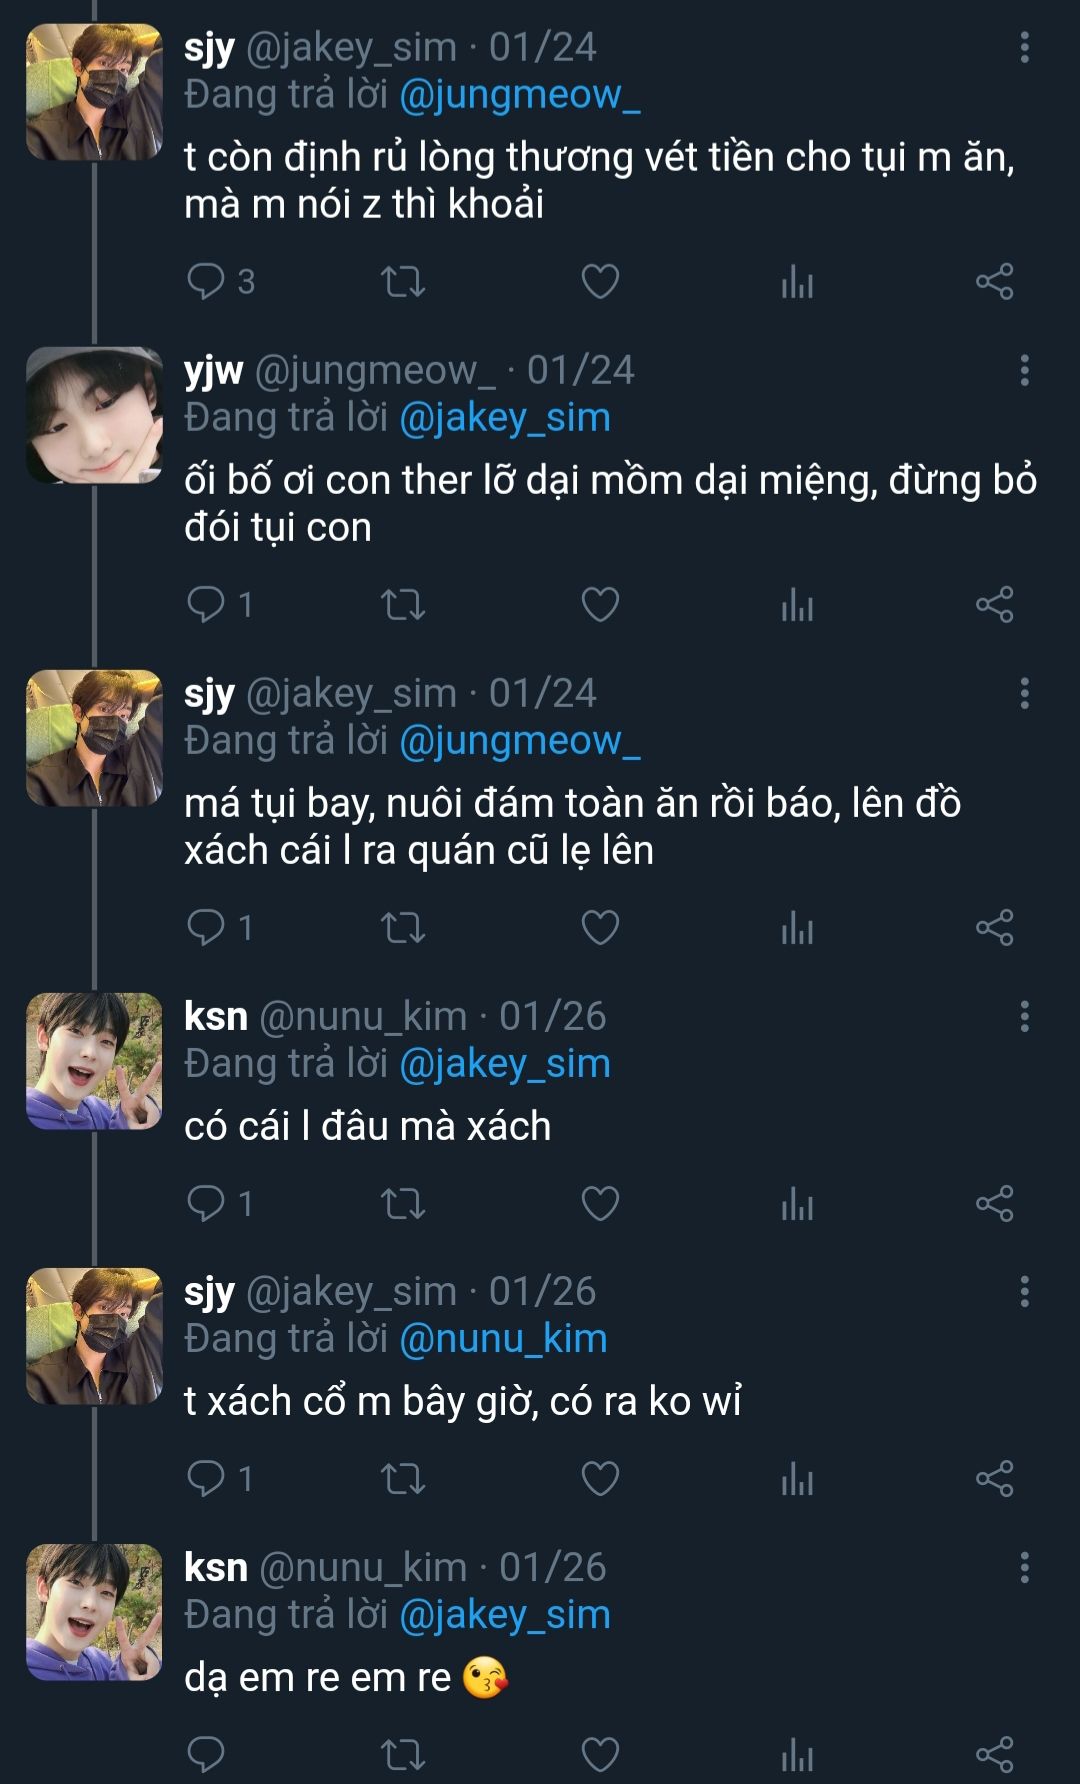Like the first sjy tweet about tiền
1080x1784 pixels.
coord(600,282)
